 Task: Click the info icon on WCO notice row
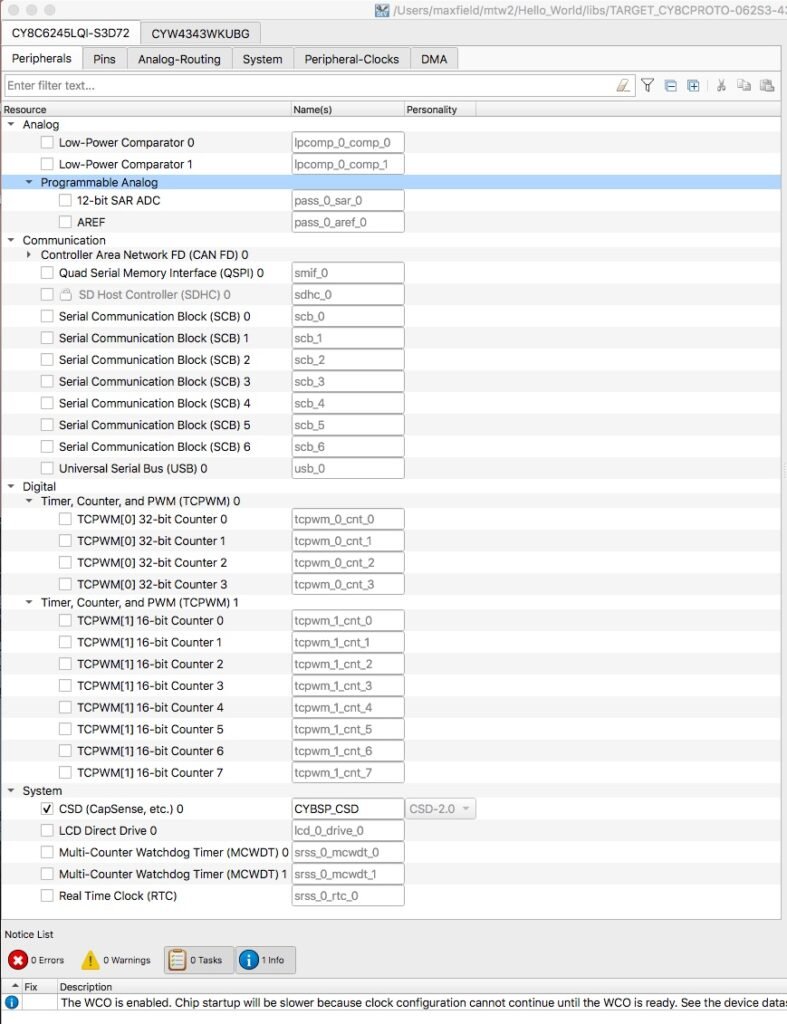[x=12, y=1002]
